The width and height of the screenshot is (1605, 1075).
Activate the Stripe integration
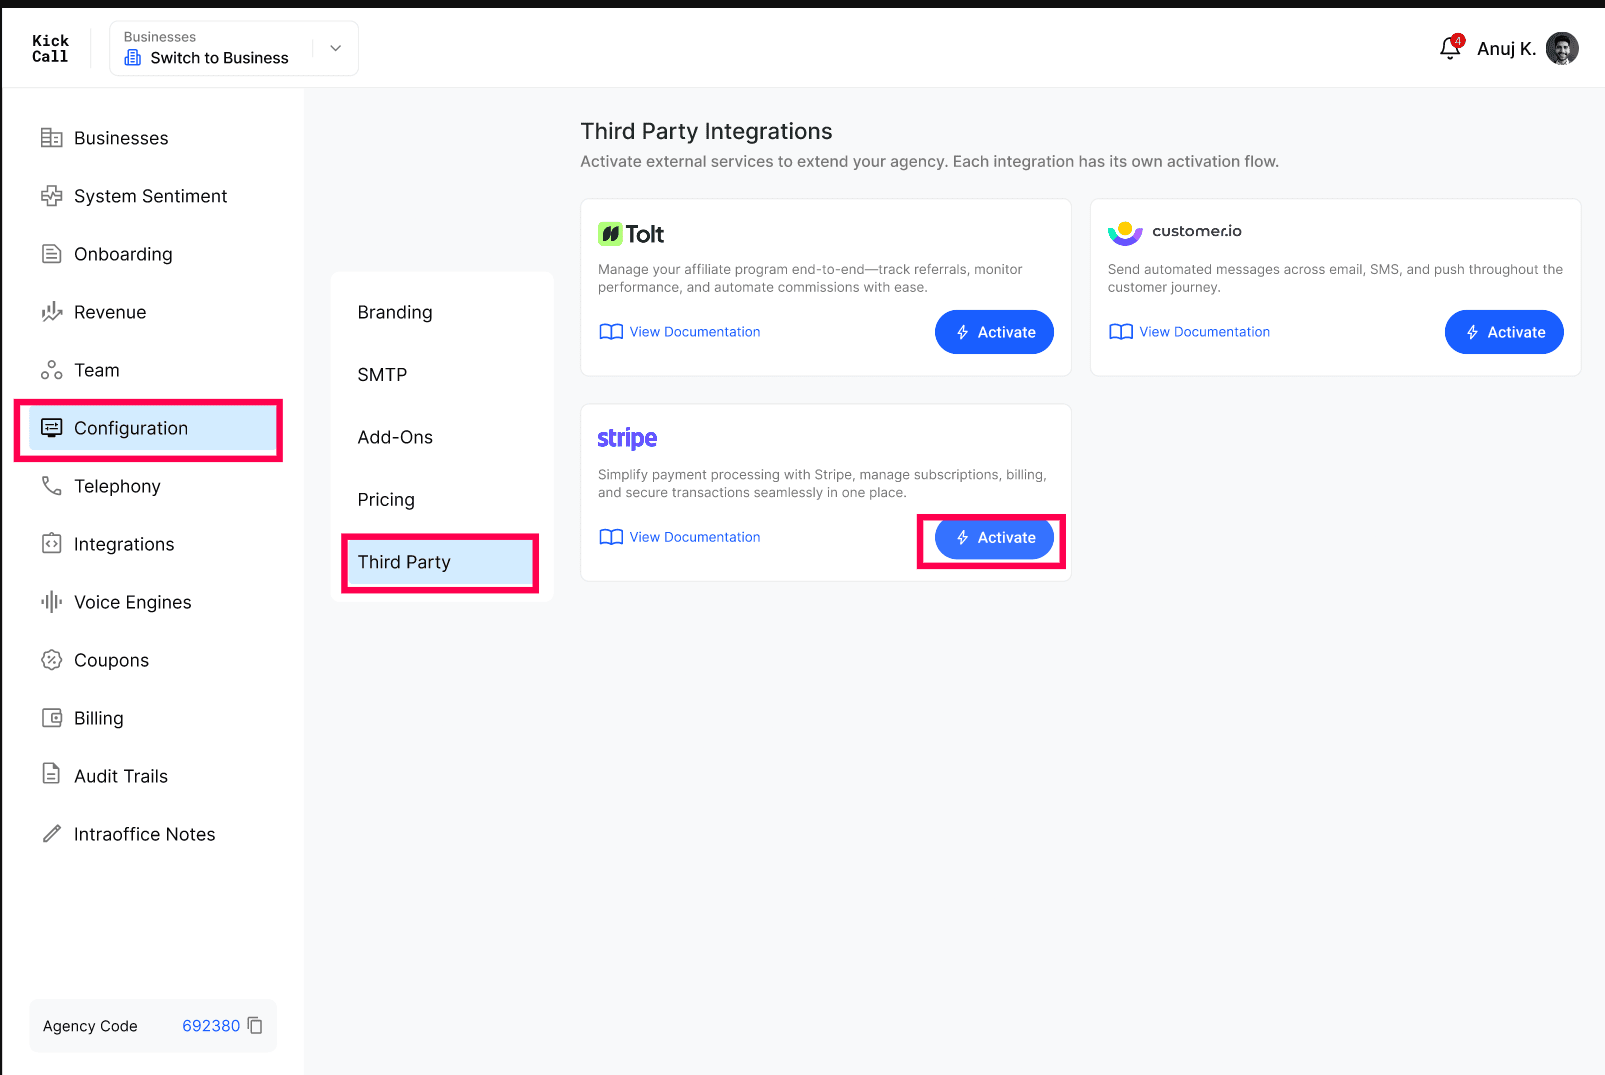[x=994, y=538]
